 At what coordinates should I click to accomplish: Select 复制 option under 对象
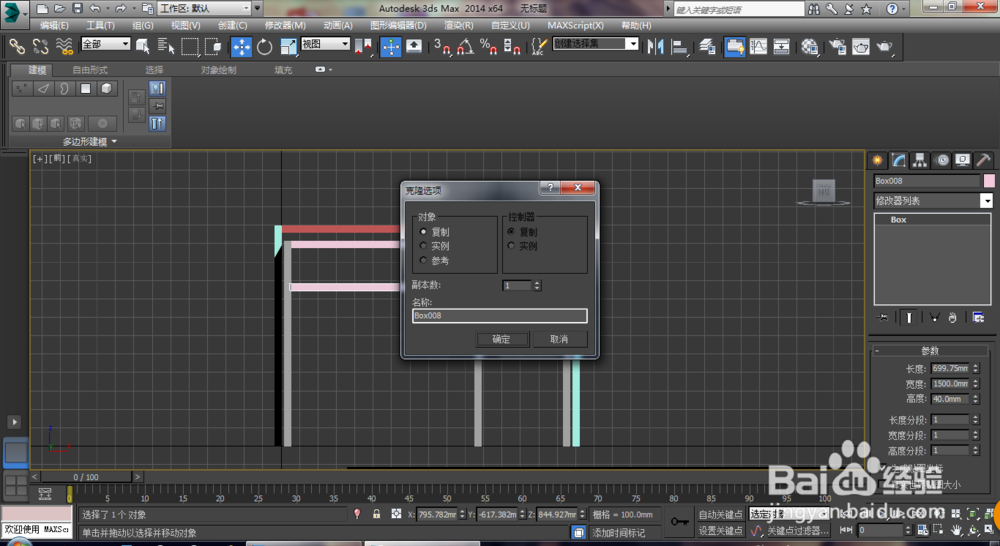(423, 232)
